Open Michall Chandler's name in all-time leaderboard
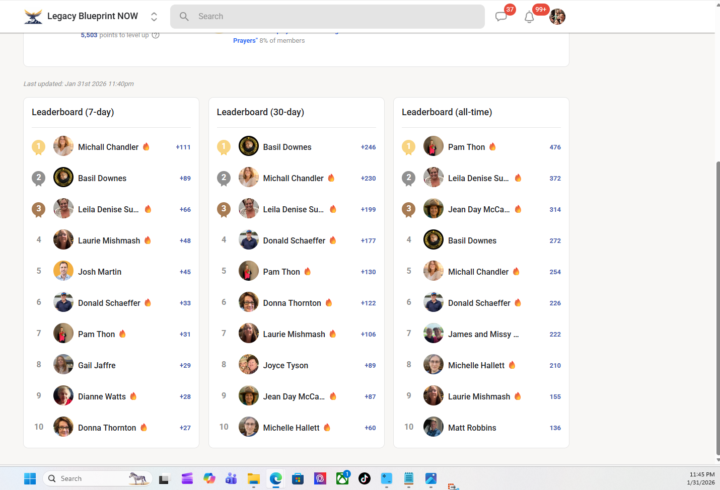The height and width of the screenshot is (490, 720). coord(478,272)
